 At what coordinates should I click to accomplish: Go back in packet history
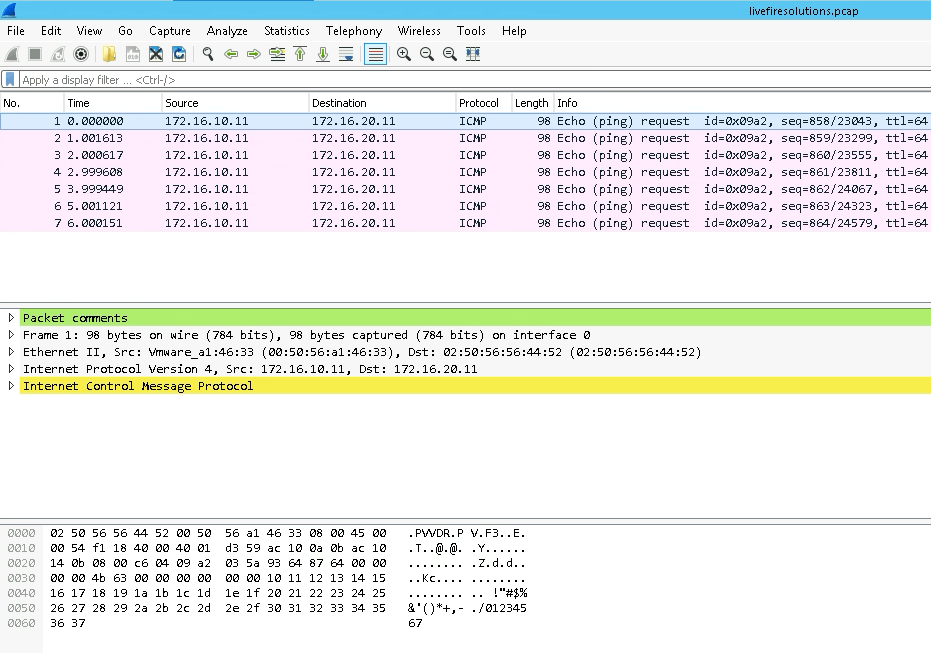pyautogui.click(x=231, y=55)
